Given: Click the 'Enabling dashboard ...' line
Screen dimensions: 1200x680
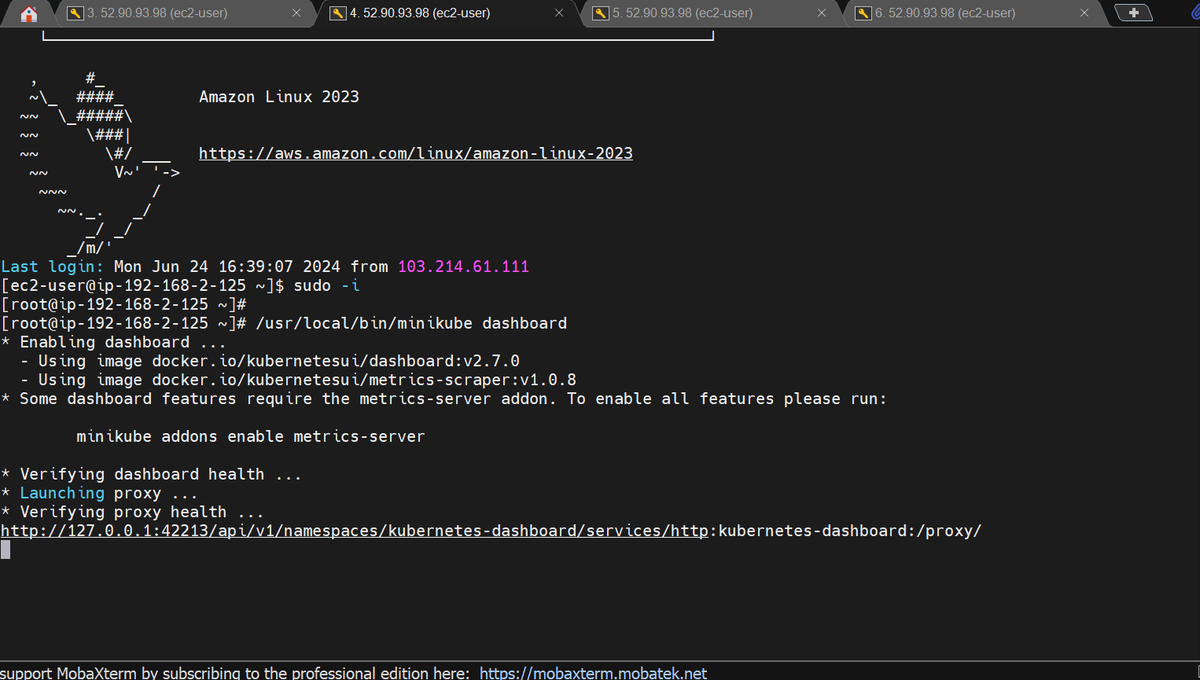Looking at the screenshot, I should tap(113, 343).
